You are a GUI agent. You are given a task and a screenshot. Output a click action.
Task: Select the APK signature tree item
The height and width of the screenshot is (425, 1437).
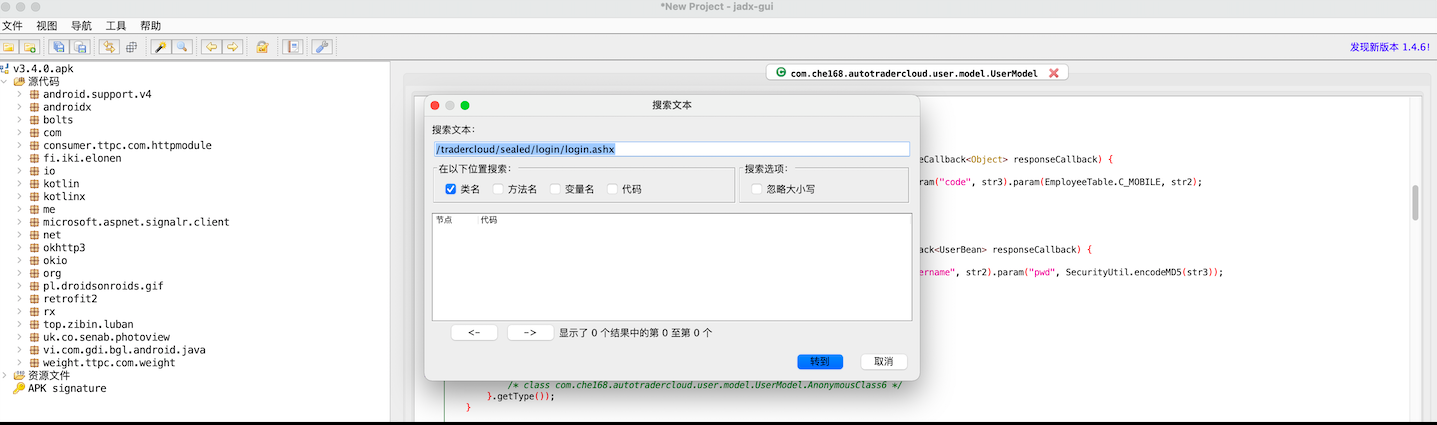(67, 388)
